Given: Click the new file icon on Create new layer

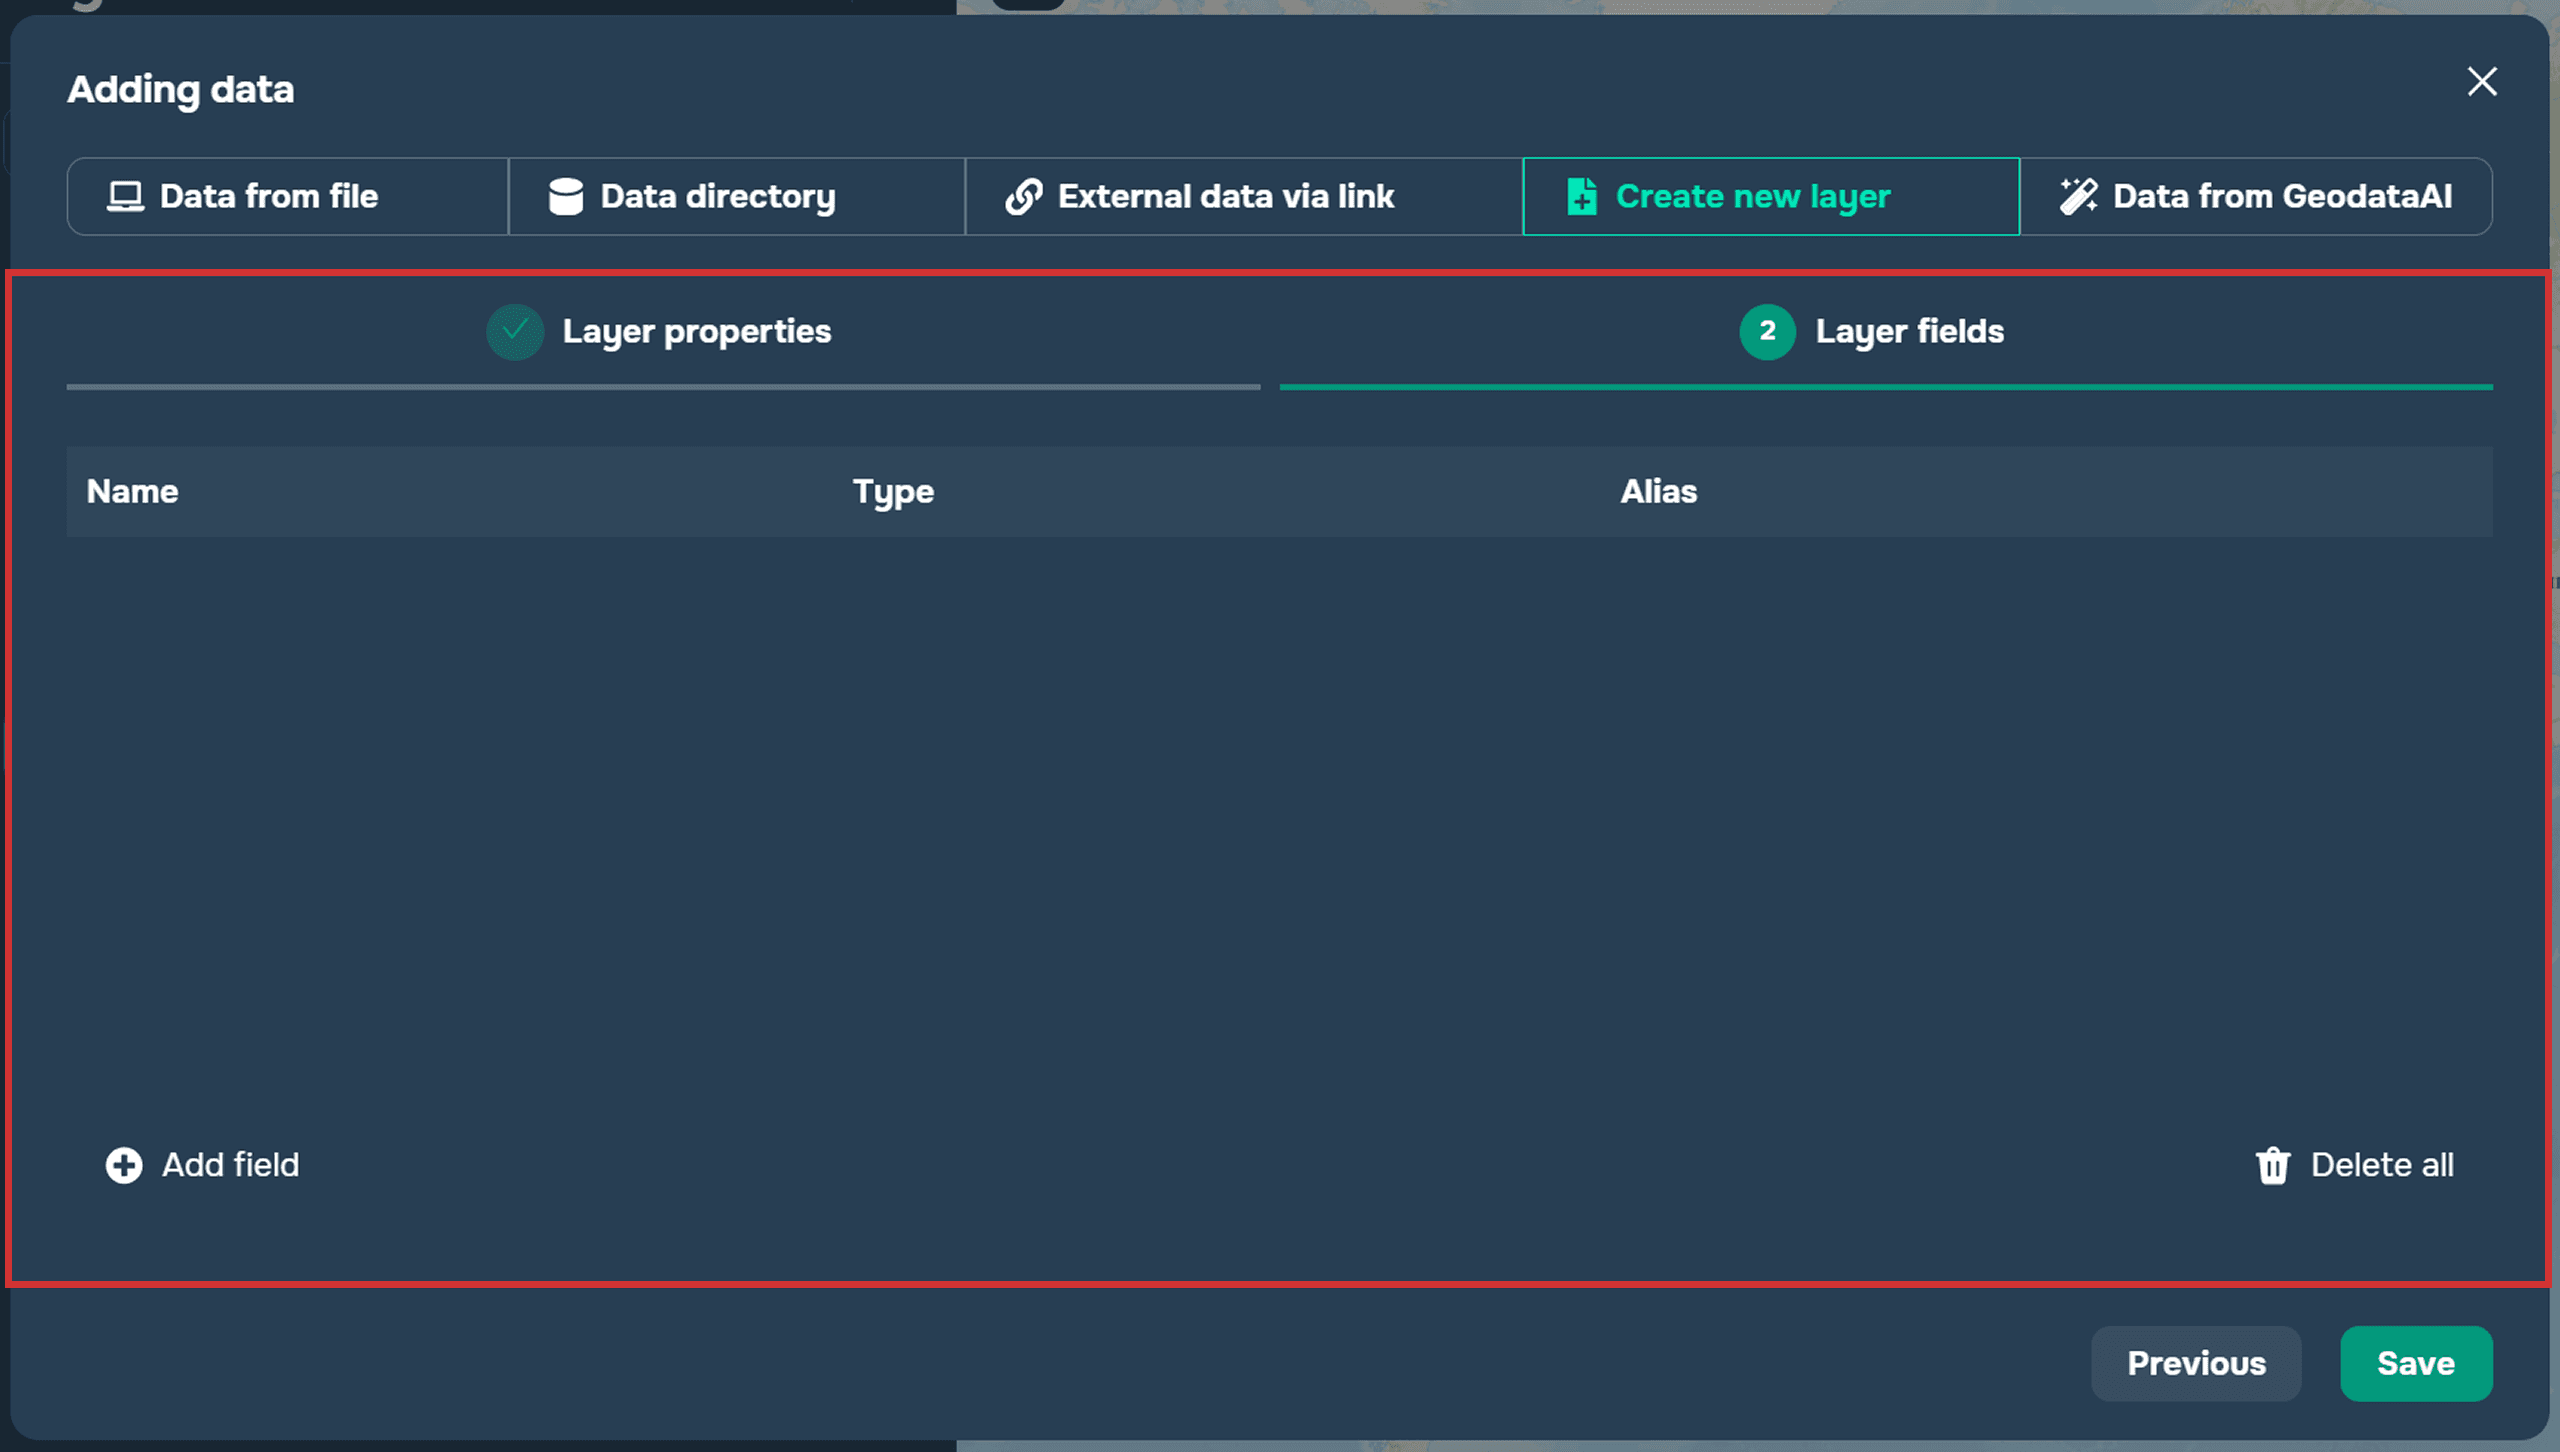Looking at the screenshot, I should 1581,196.
